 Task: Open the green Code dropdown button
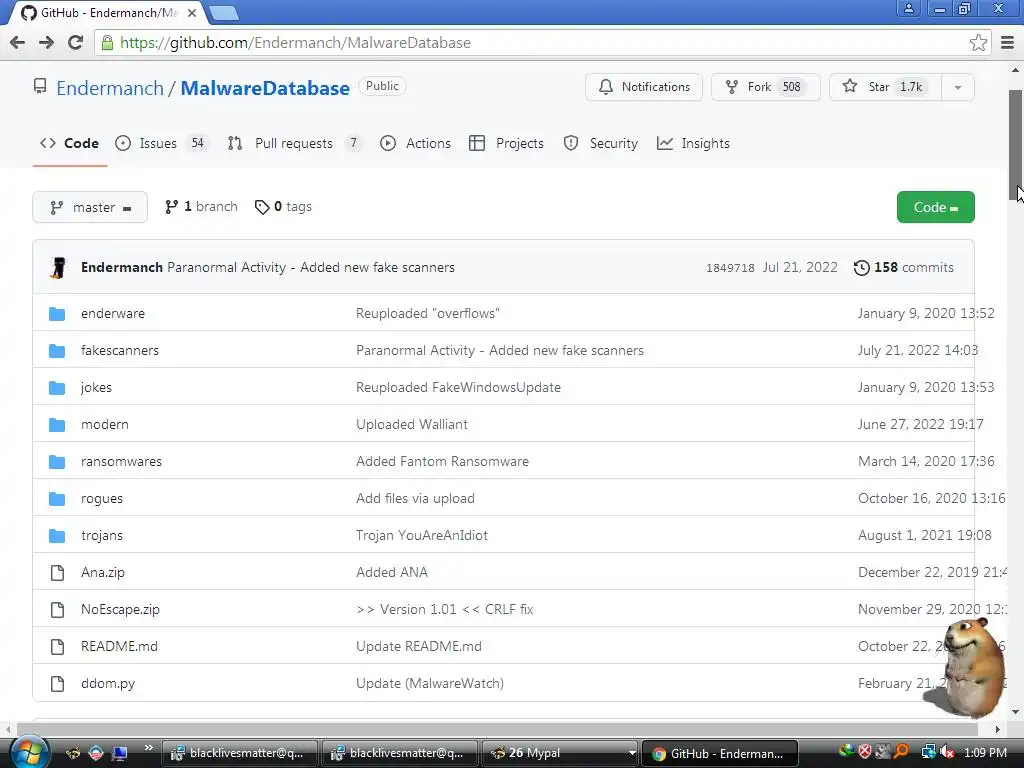pos(935,207)
